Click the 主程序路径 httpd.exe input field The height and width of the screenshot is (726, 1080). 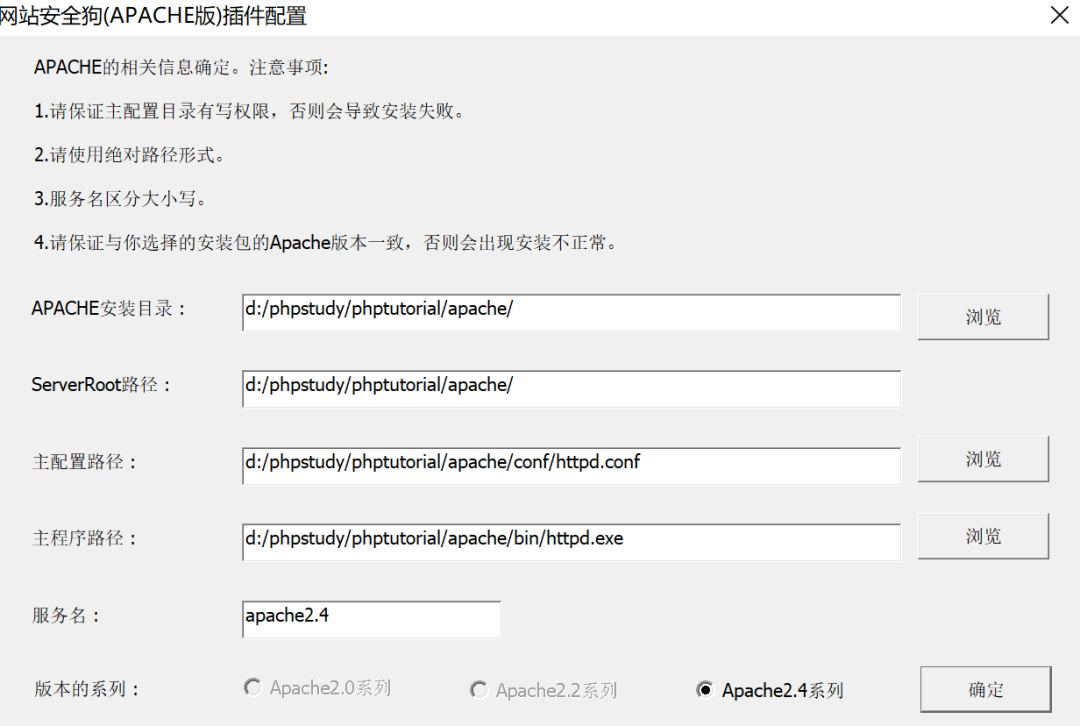pos(571,542)
